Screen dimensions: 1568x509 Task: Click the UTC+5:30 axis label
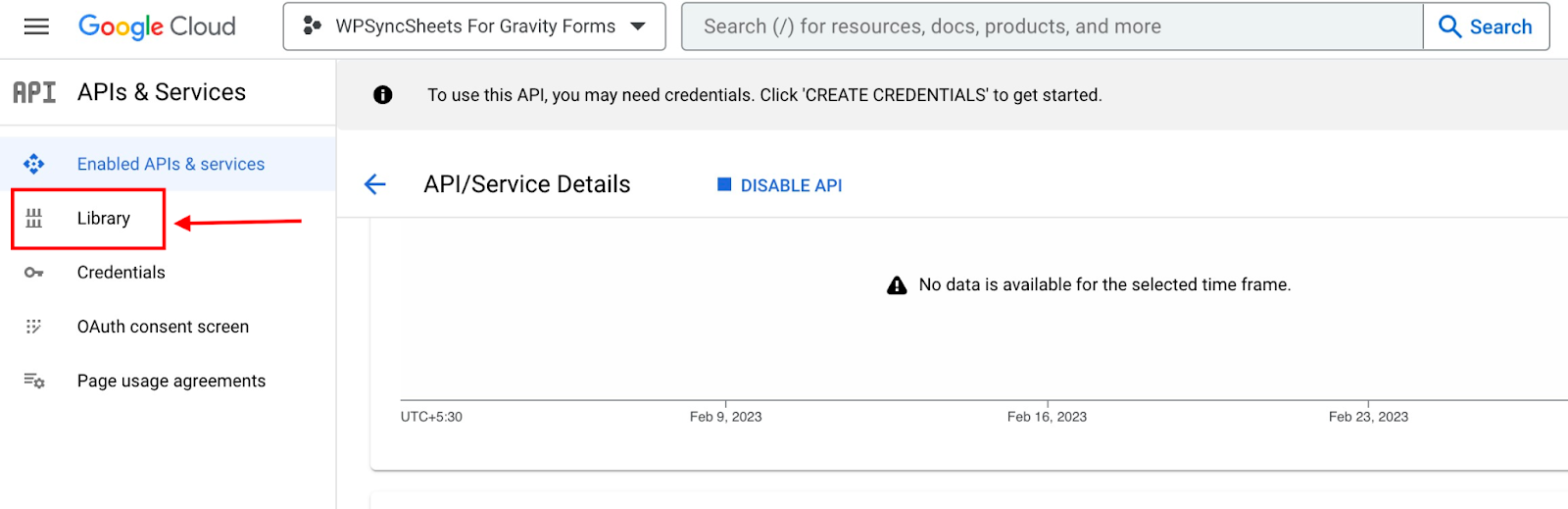pyautogui.click(x=431, y=416)
